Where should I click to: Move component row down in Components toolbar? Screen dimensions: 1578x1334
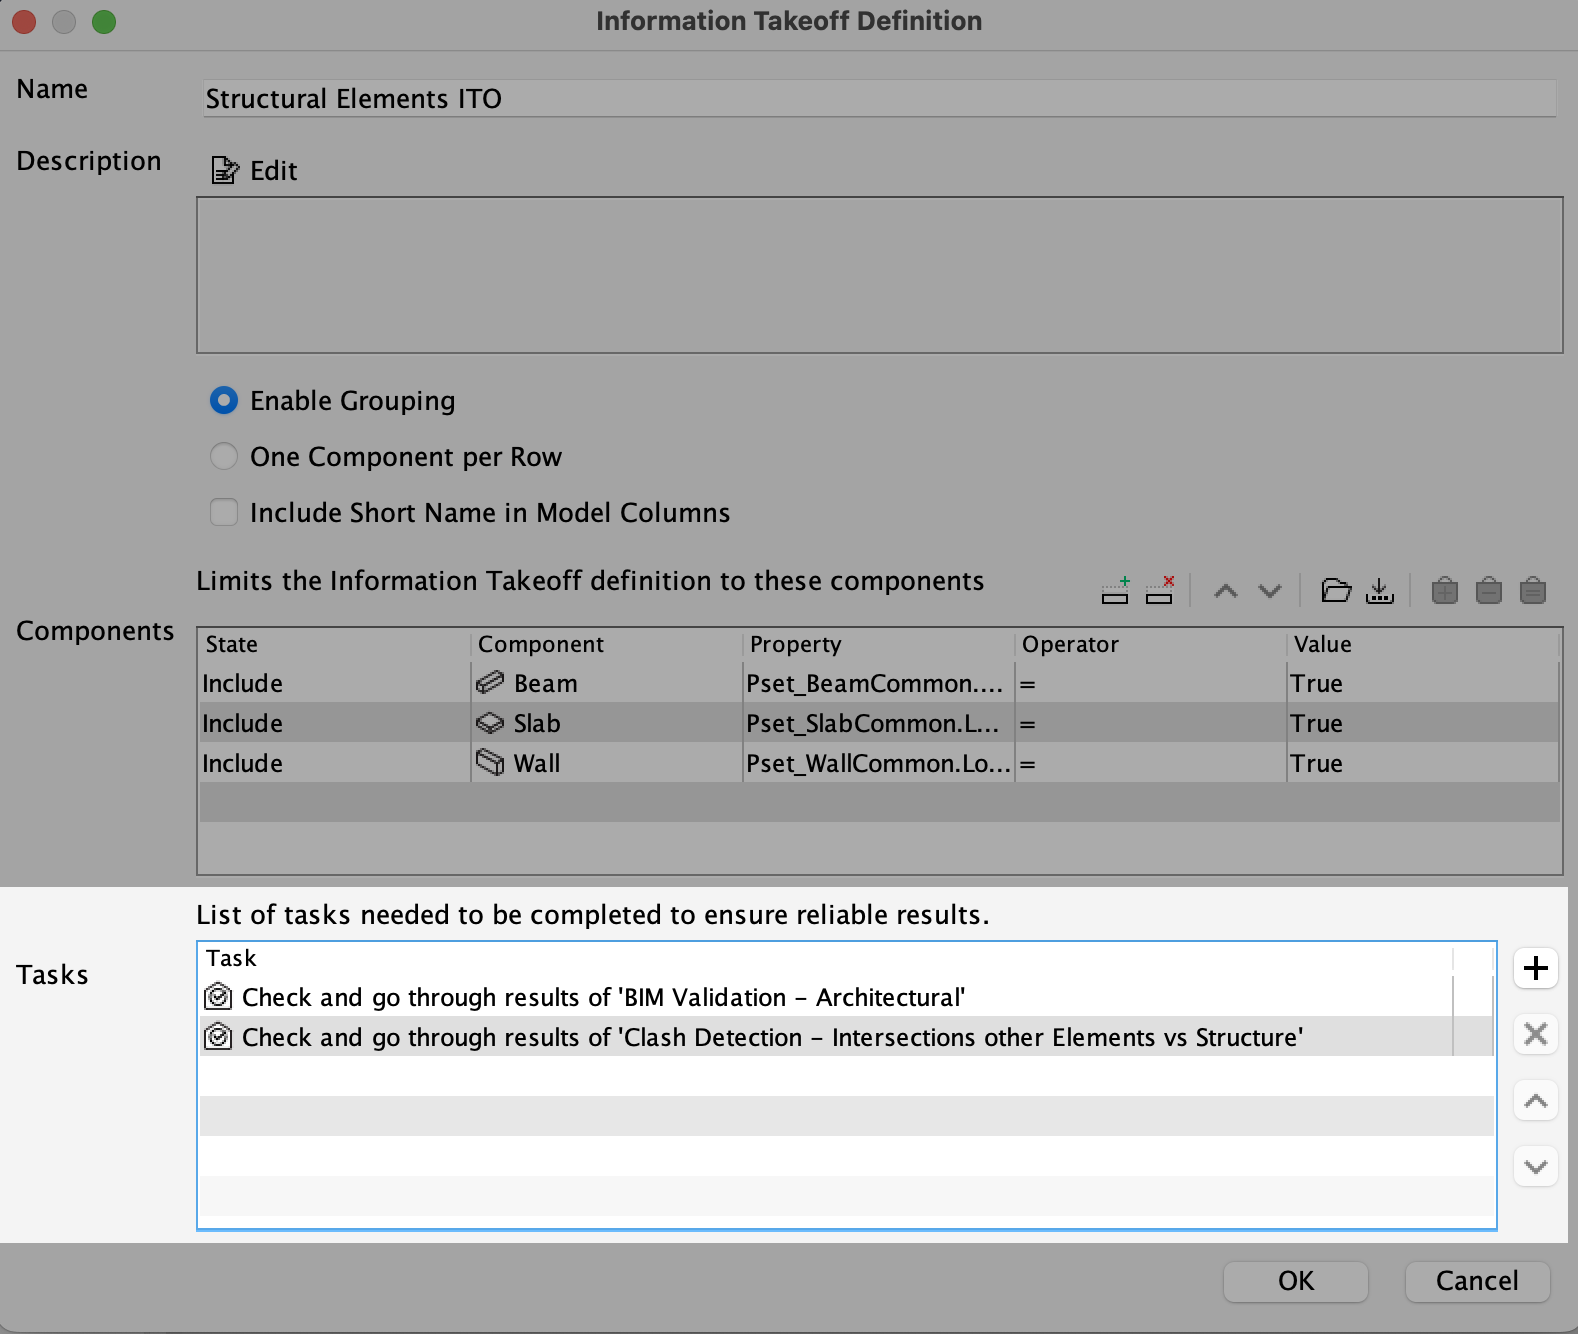[1270, 591]
